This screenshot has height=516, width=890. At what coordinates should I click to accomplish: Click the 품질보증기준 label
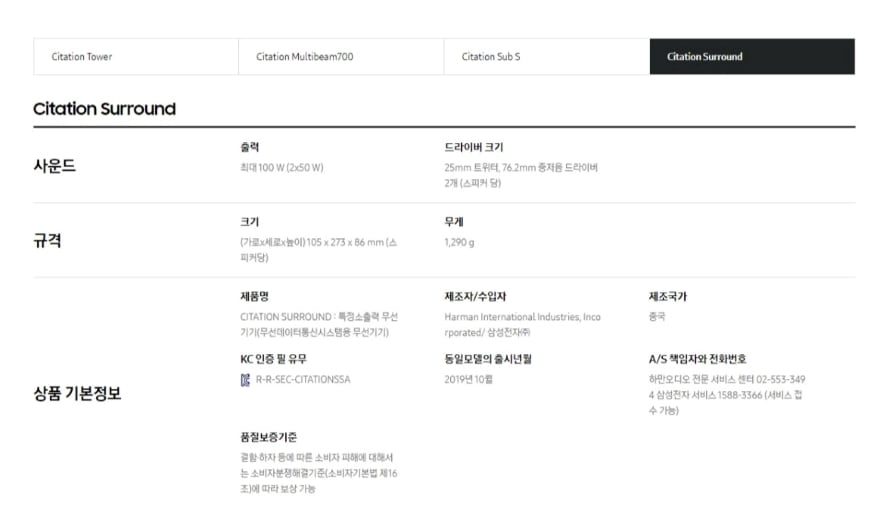coord(268,437)
